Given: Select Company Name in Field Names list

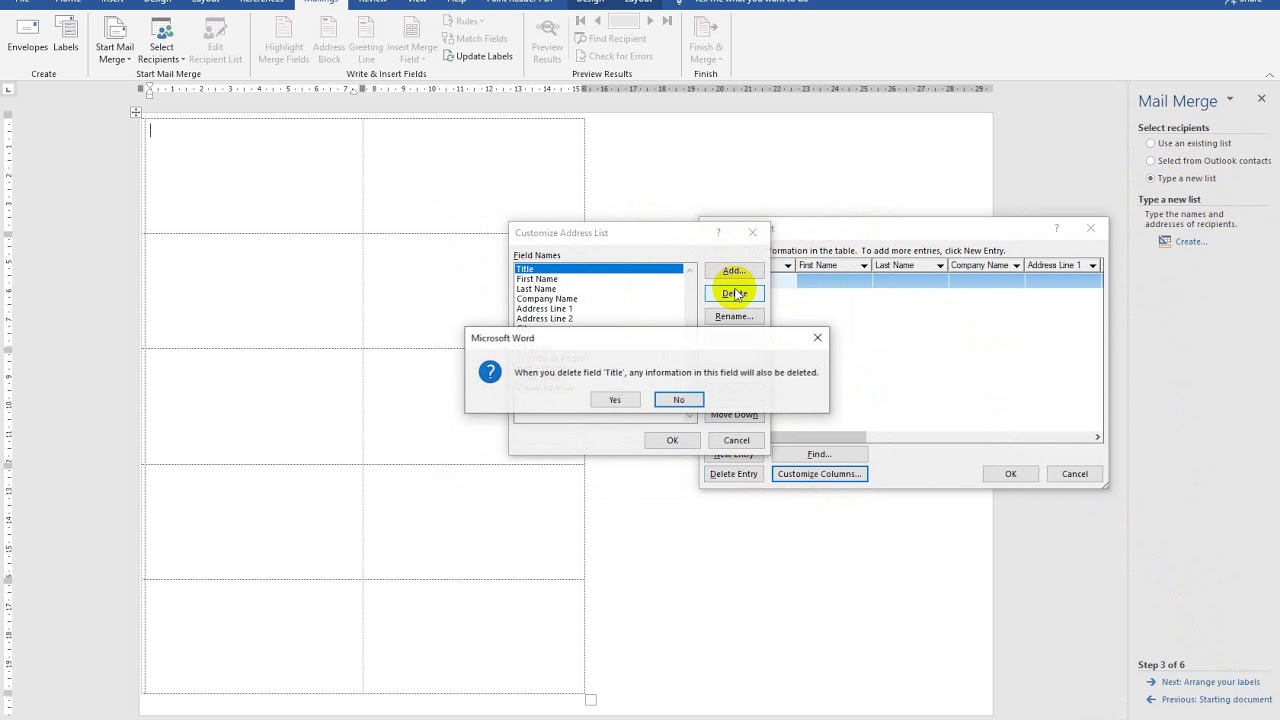Looking at the screenshot, I should click(599, 299).
